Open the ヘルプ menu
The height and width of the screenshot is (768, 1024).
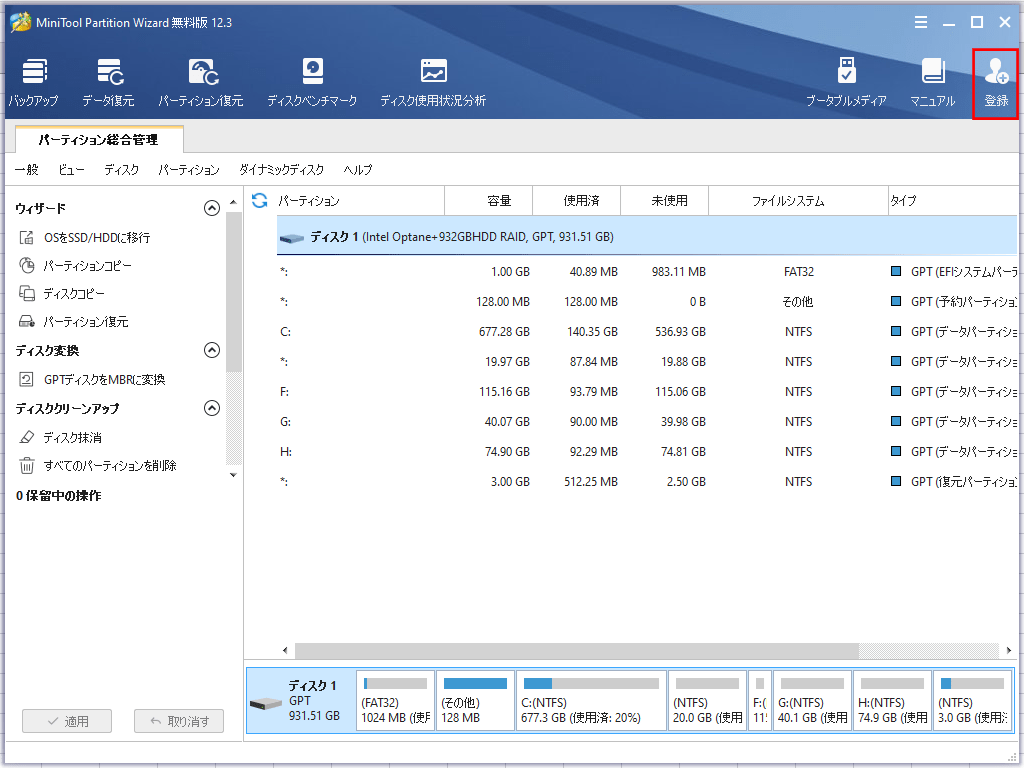point(358,170)
